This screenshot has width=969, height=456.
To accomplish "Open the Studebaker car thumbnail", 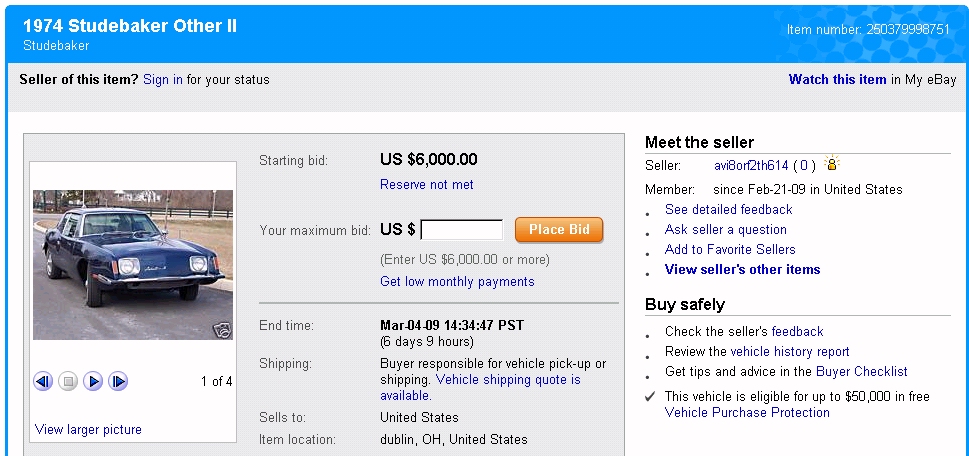I will pos(133,265).
